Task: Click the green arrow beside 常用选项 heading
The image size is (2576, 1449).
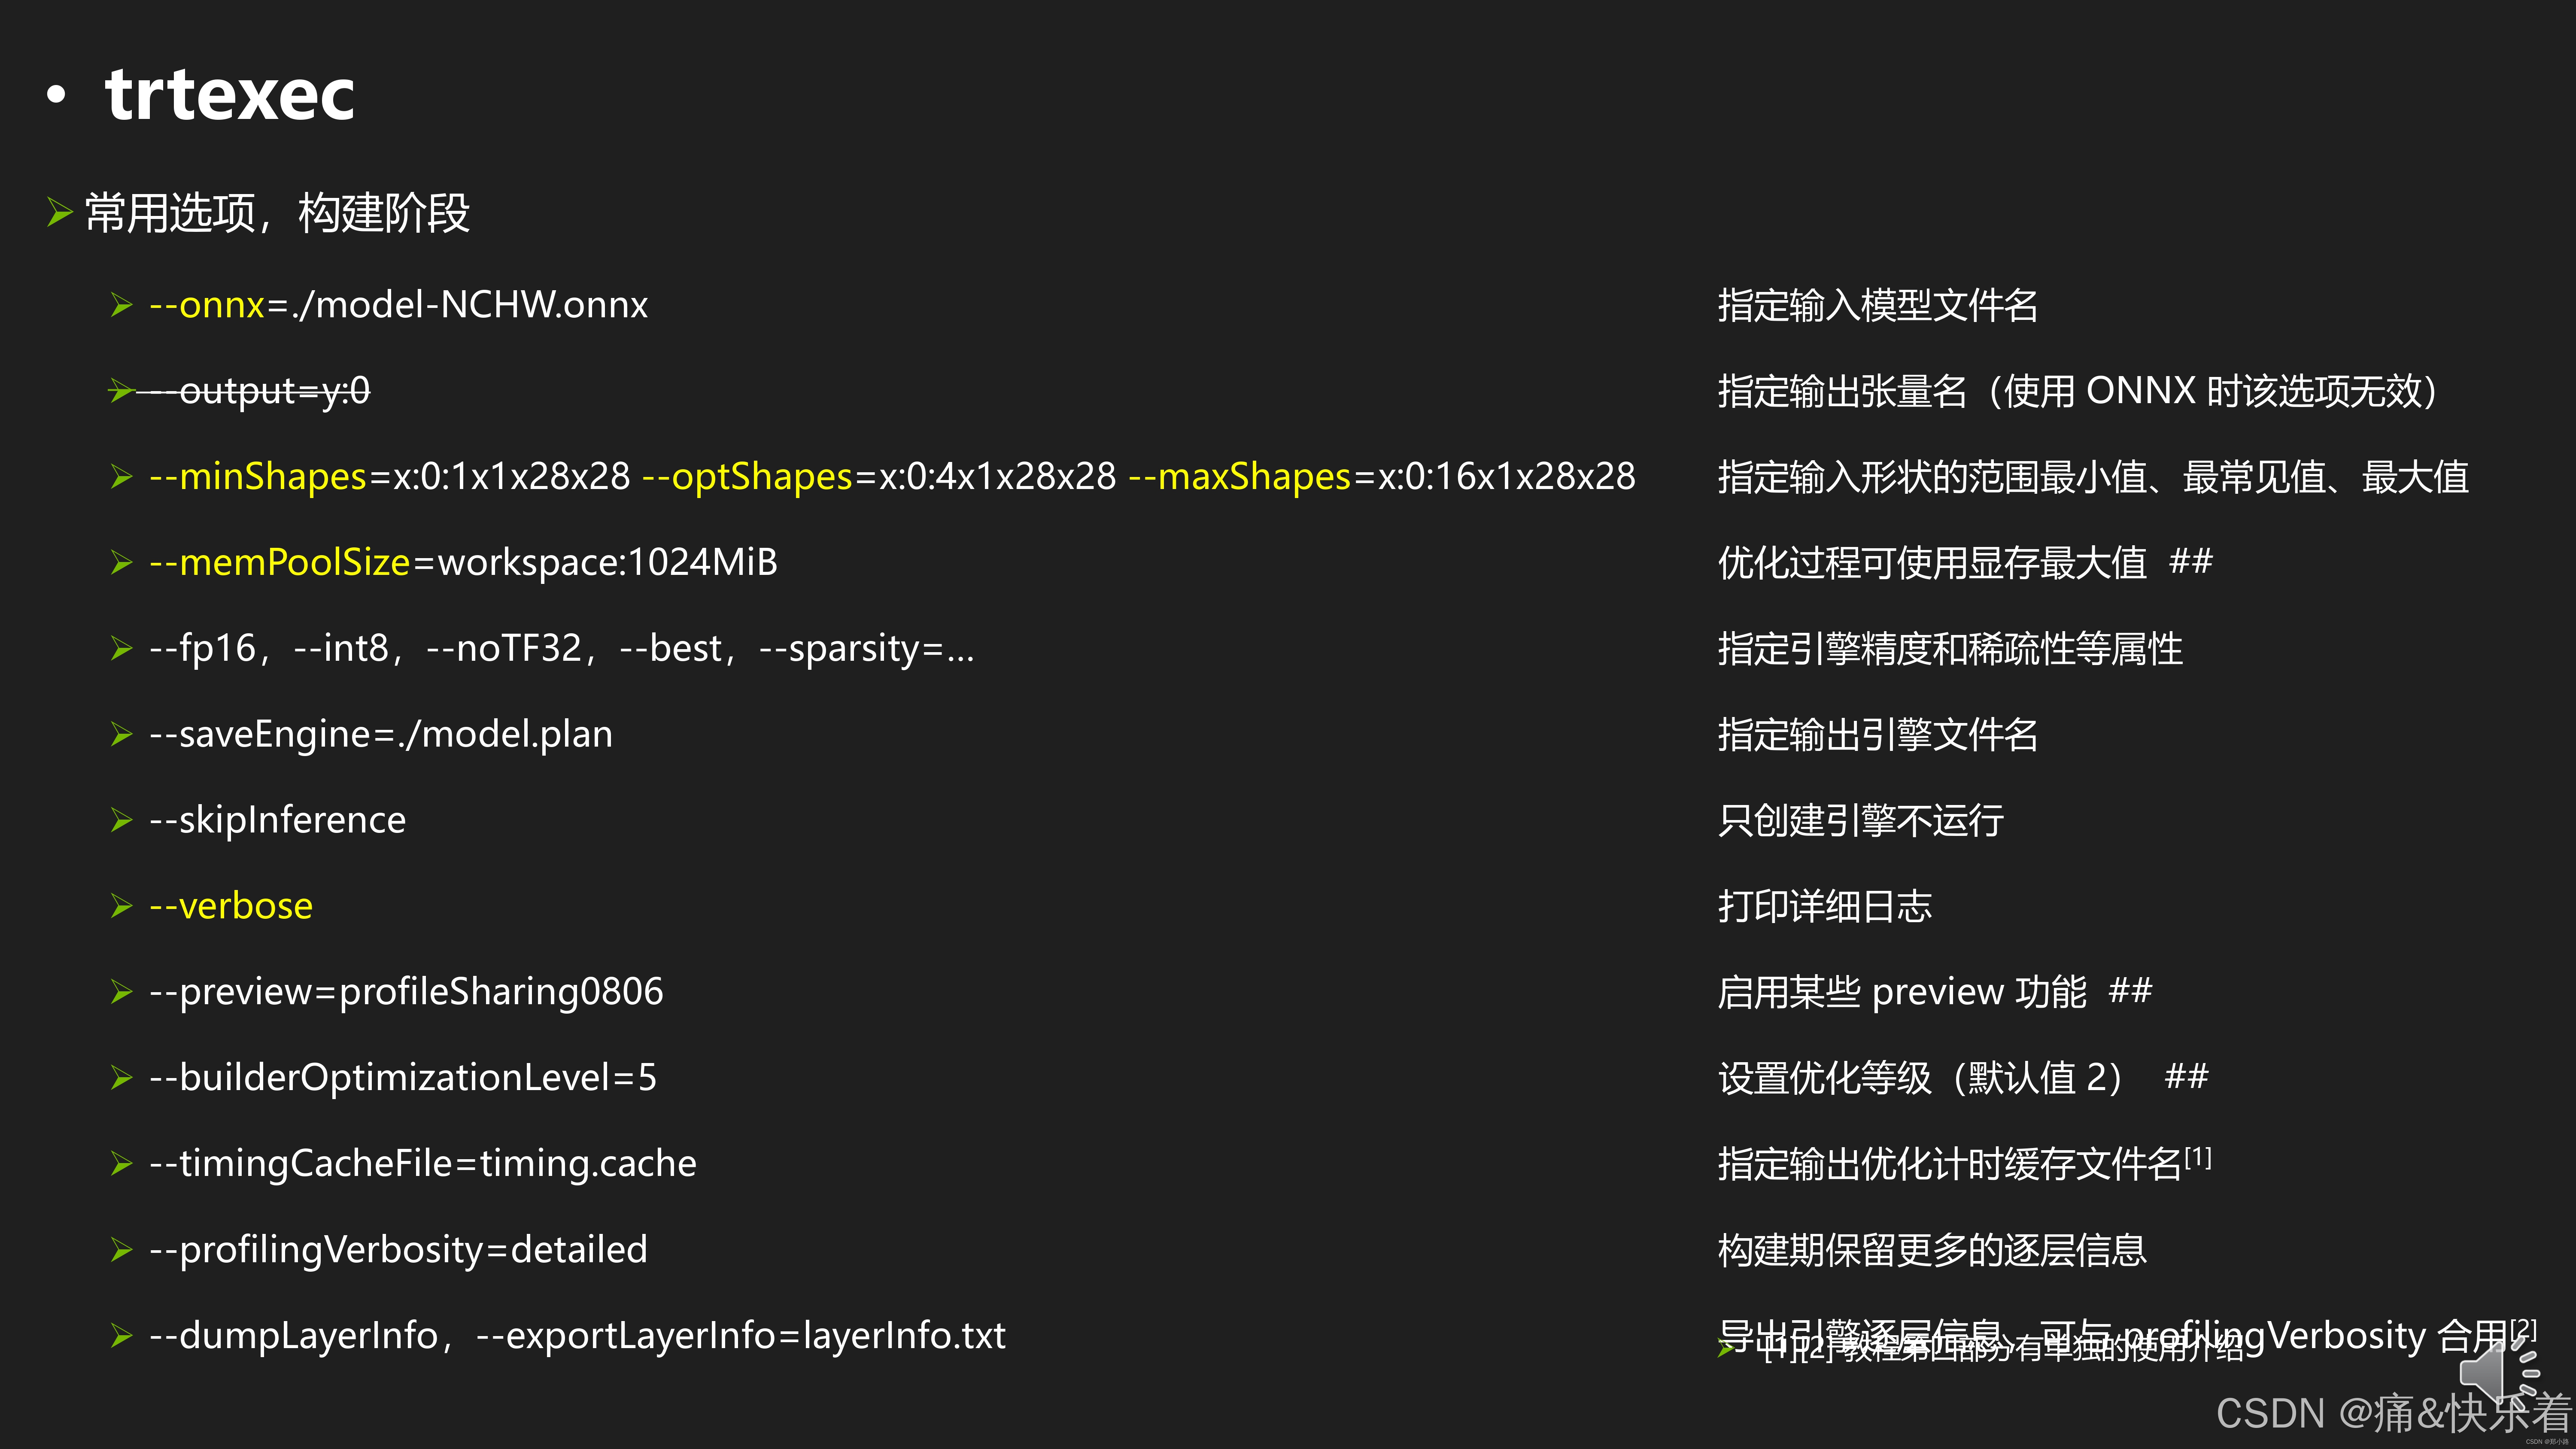Action: tap(59, 213)
